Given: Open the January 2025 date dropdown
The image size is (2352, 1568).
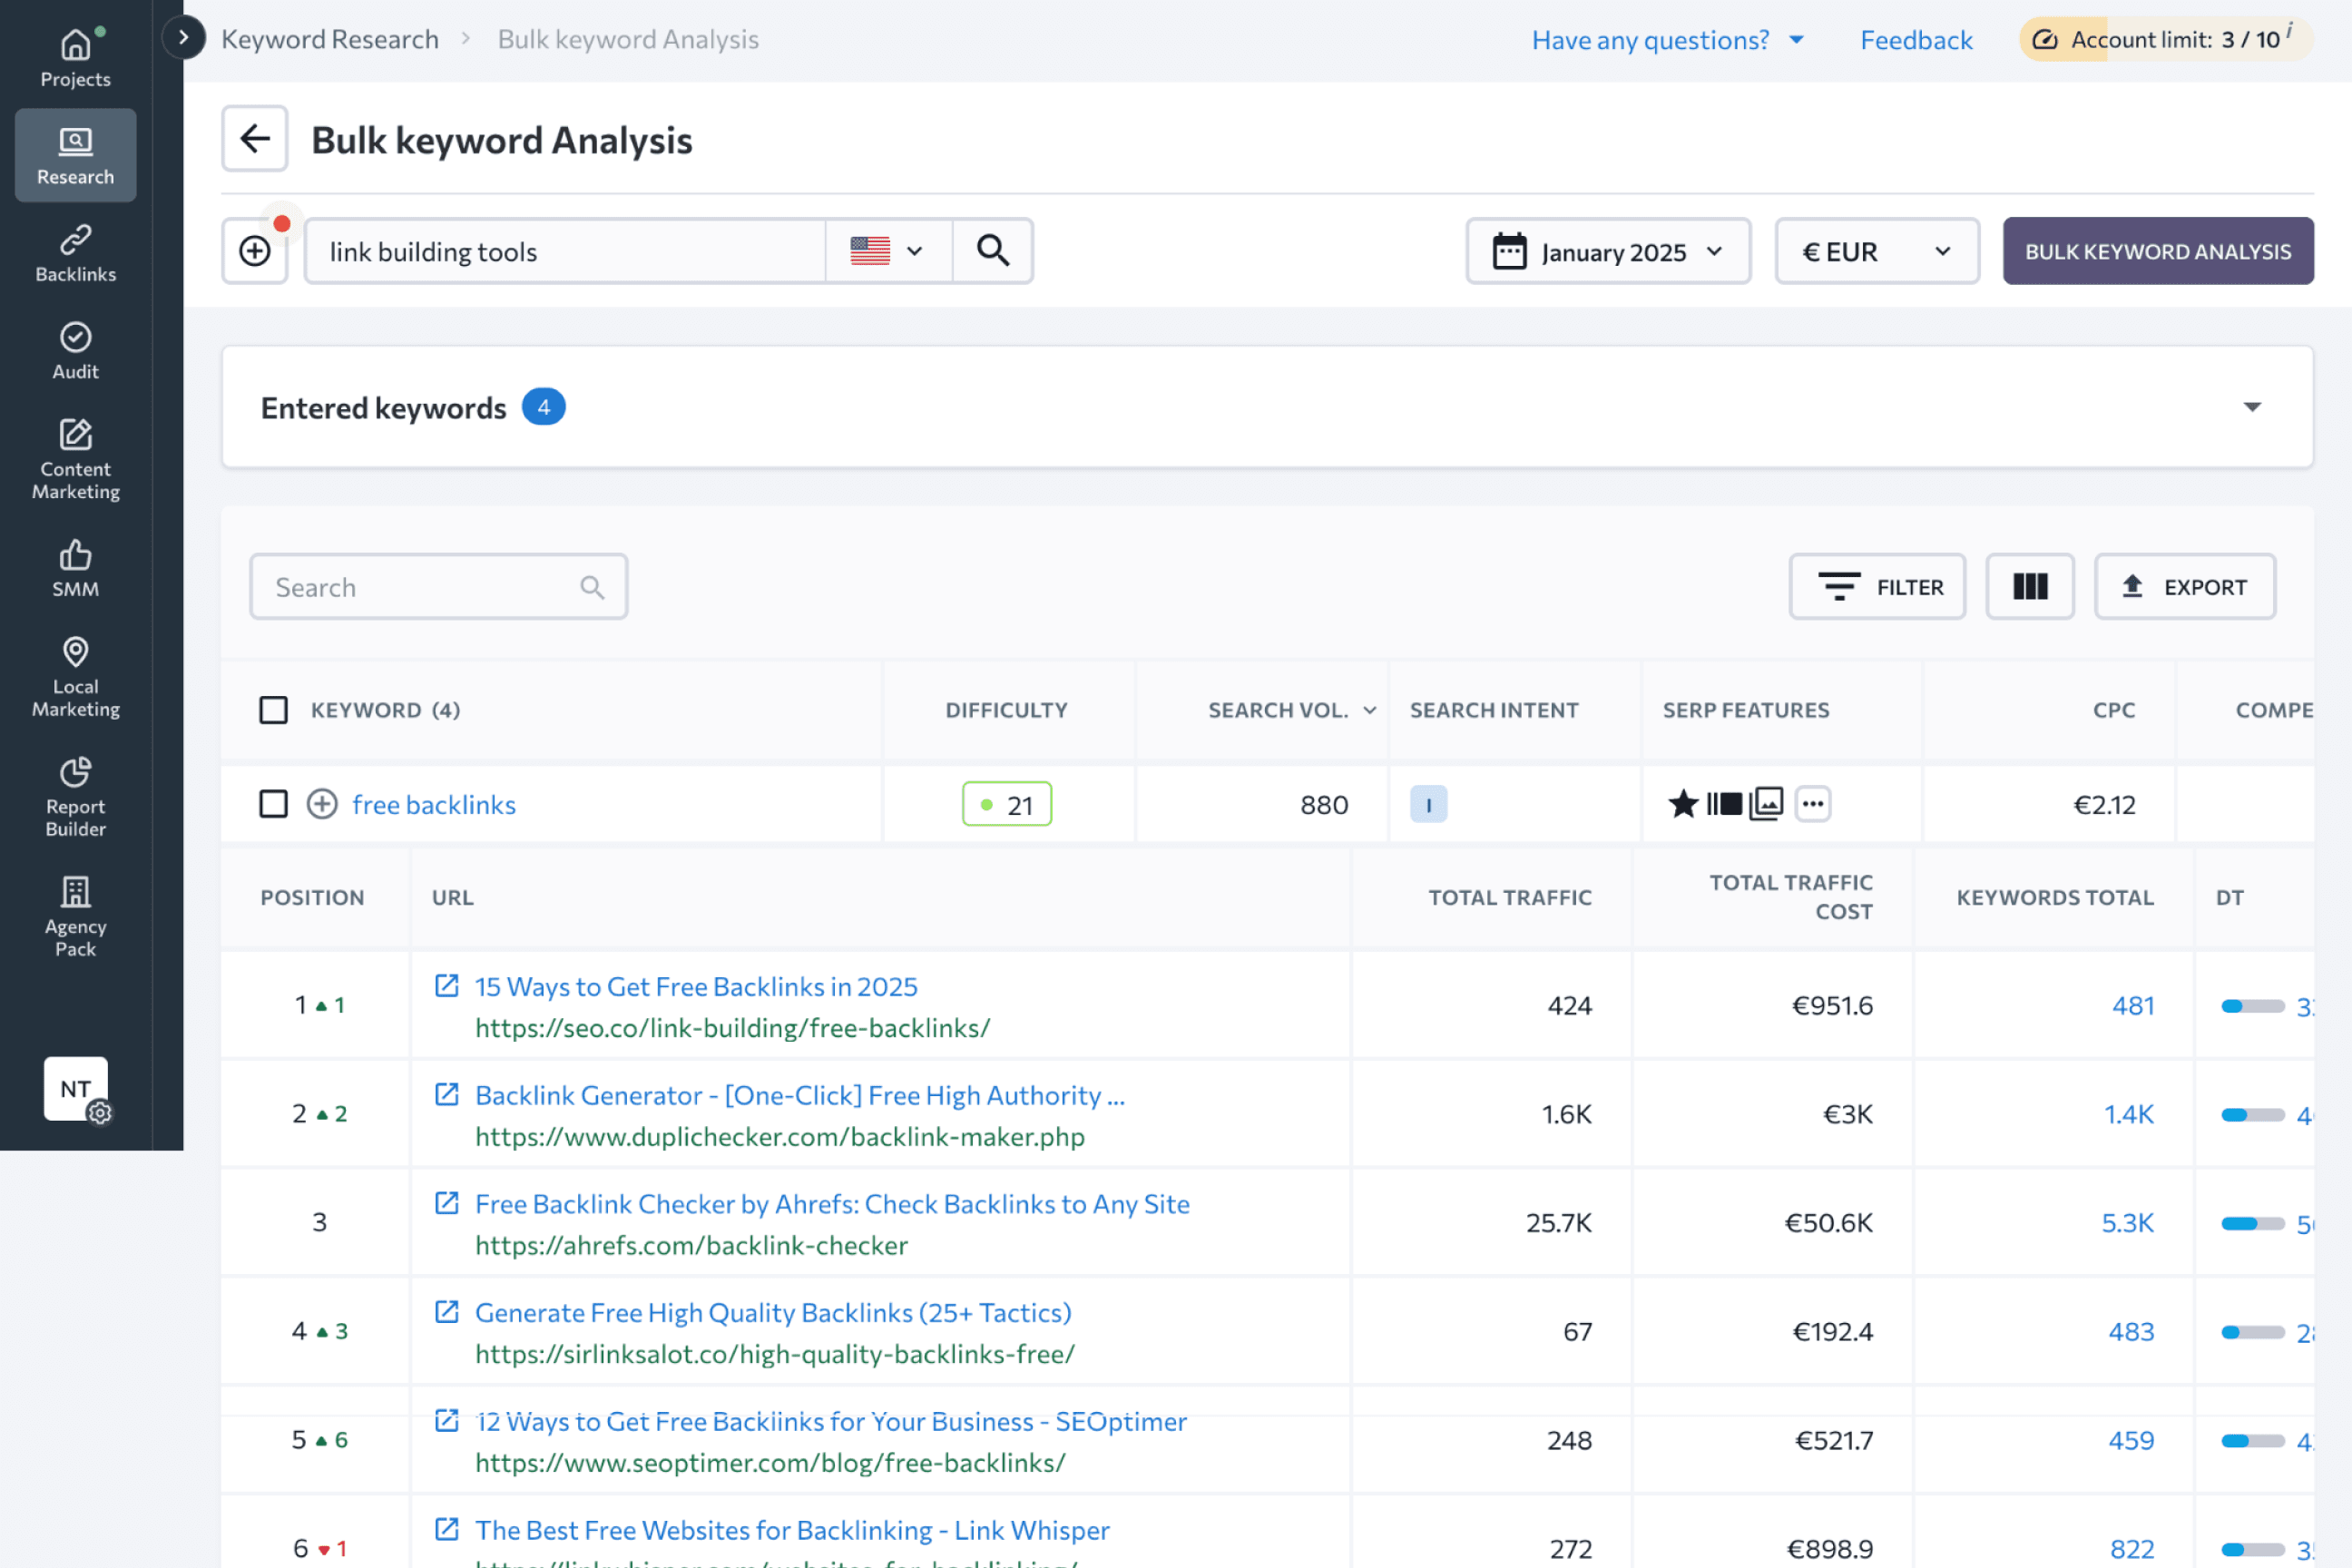Looking at the screenshot, I should (x=1607, y=251).
